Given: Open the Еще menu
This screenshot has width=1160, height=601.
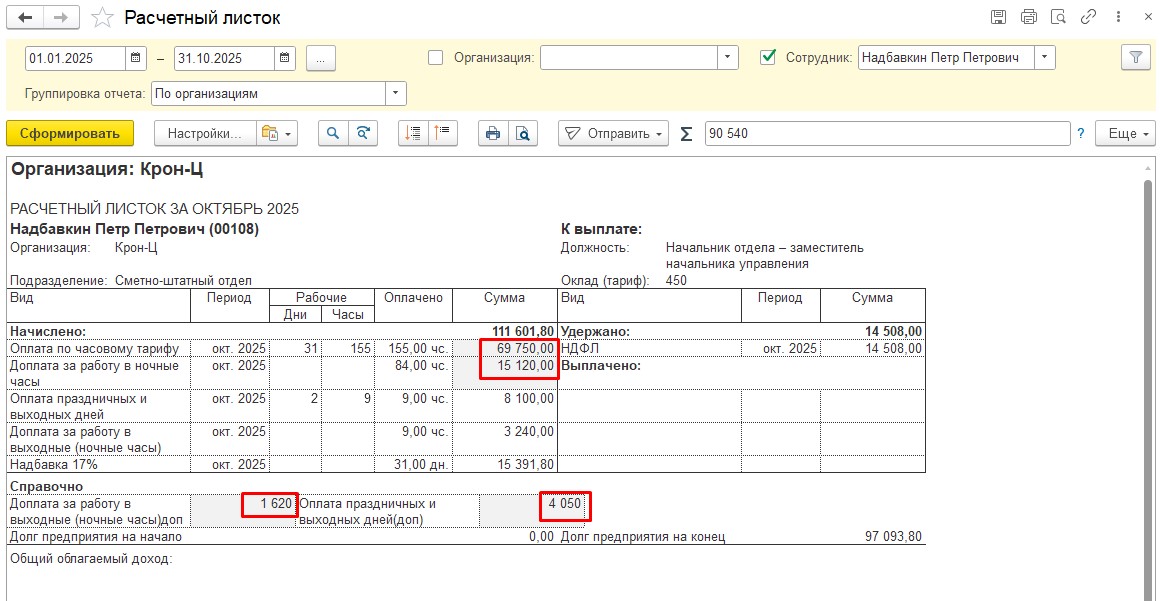Looking at the screenshot, I should coord(1125,133).
